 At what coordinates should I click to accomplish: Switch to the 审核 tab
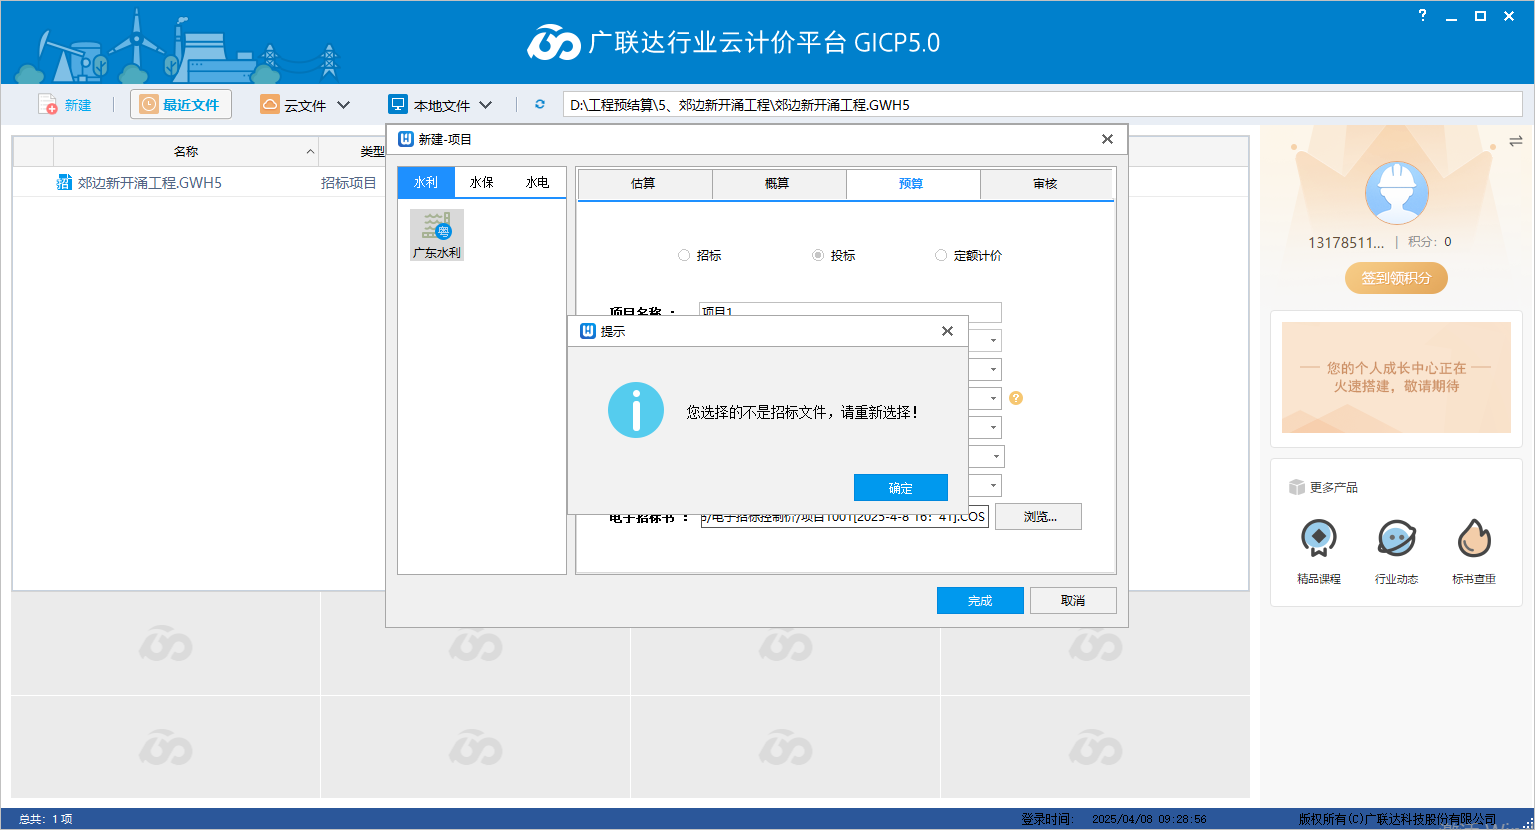click(1046, 184)
